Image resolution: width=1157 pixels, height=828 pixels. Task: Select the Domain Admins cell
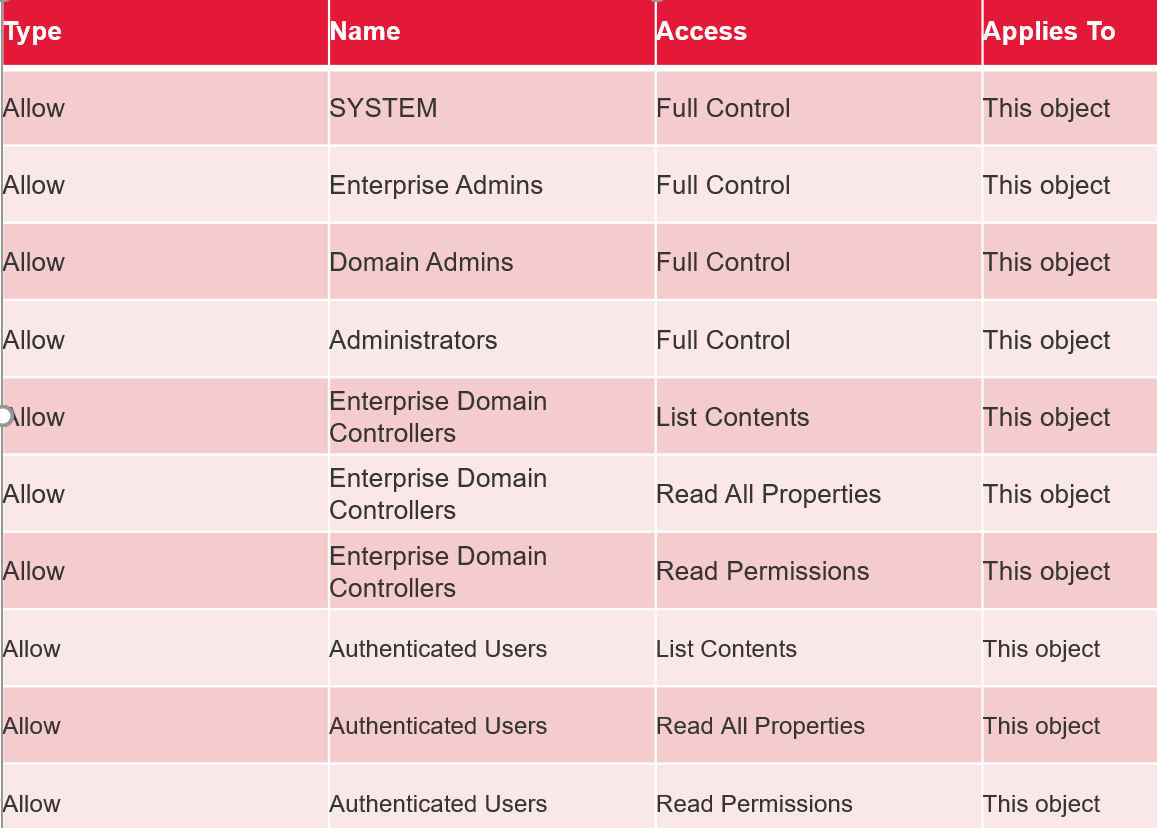tap(421, 262)
